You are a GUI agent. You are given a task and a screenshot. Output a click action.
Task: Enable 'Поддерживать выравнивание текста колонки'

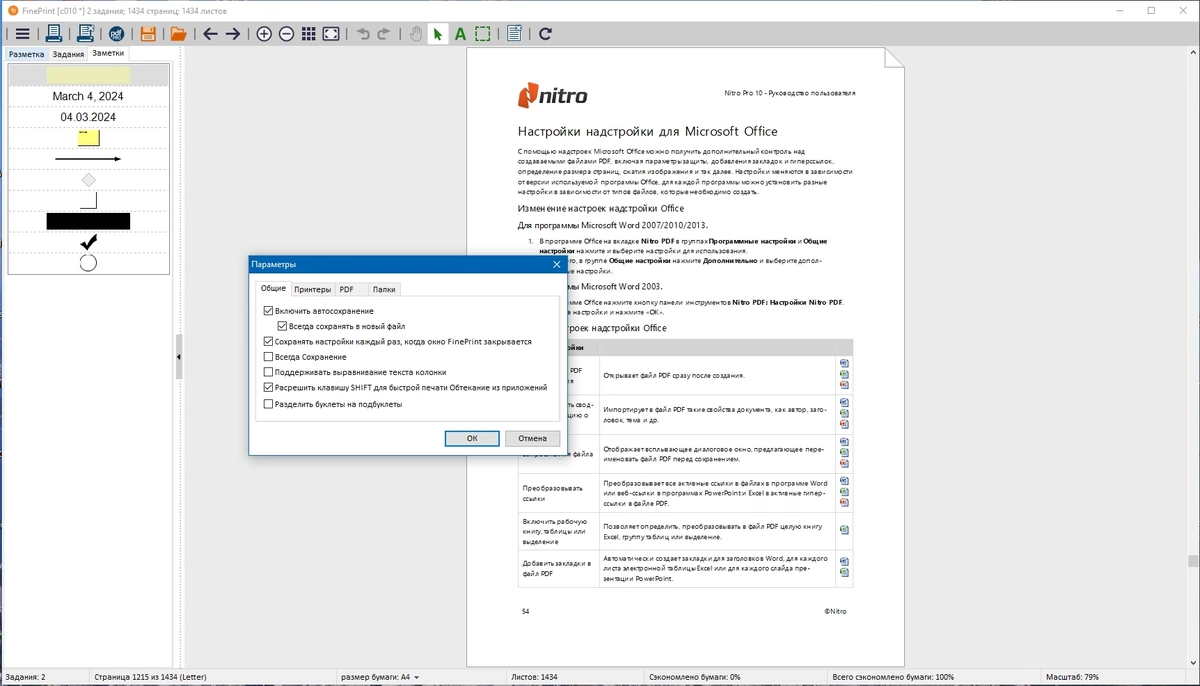pos(268,372)
